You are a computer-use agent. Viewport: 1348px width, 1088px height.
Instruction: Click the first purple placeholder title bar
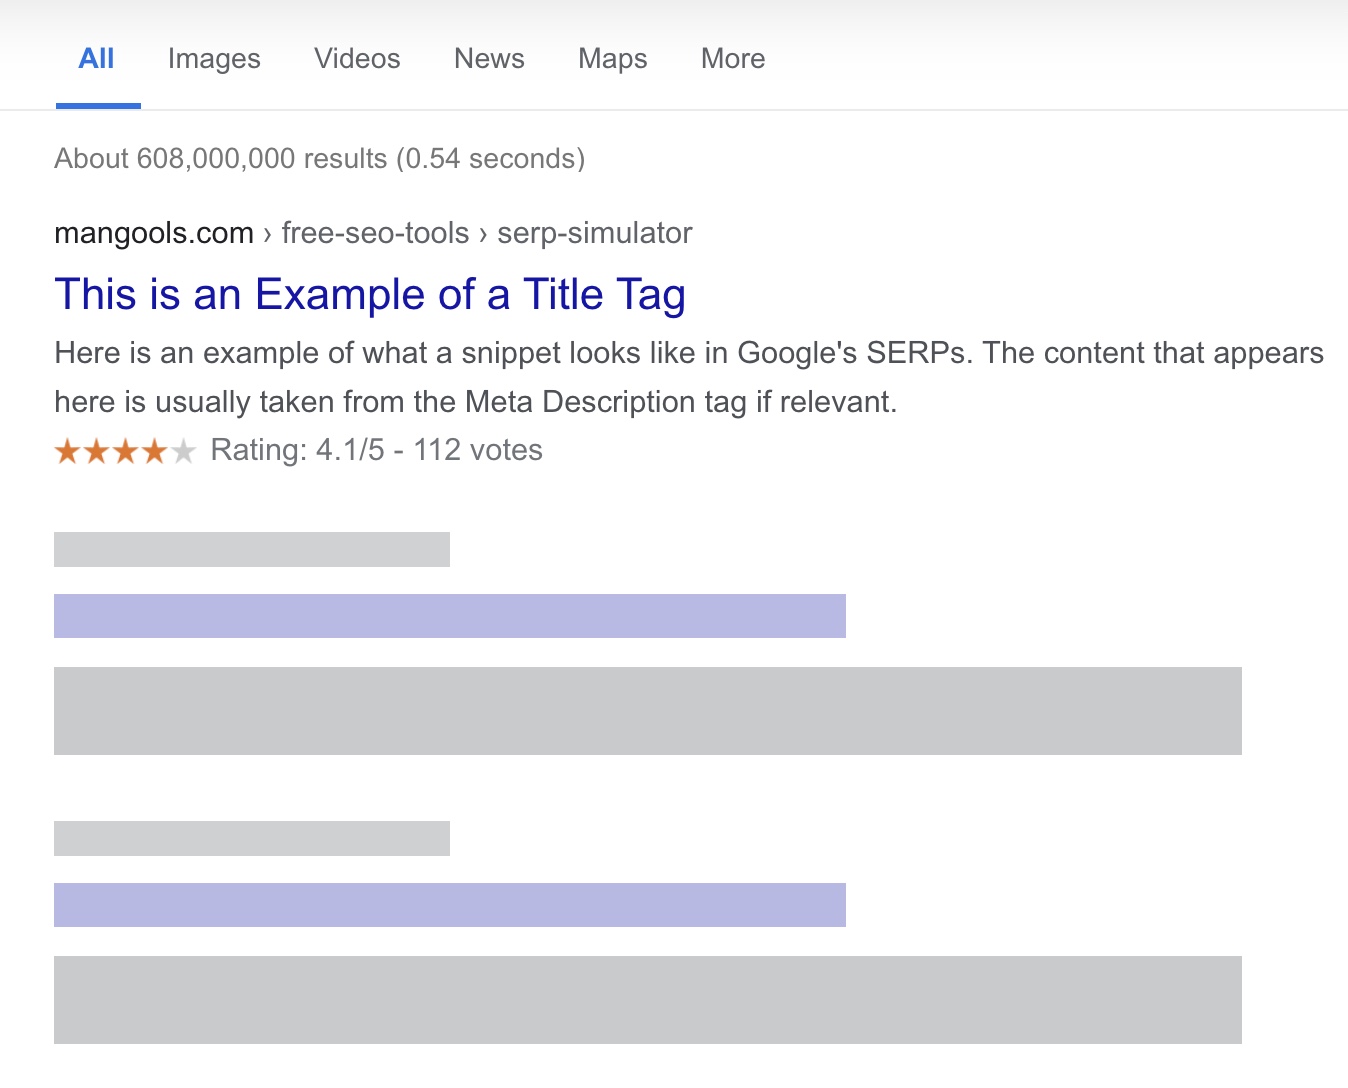pos(449,616)
